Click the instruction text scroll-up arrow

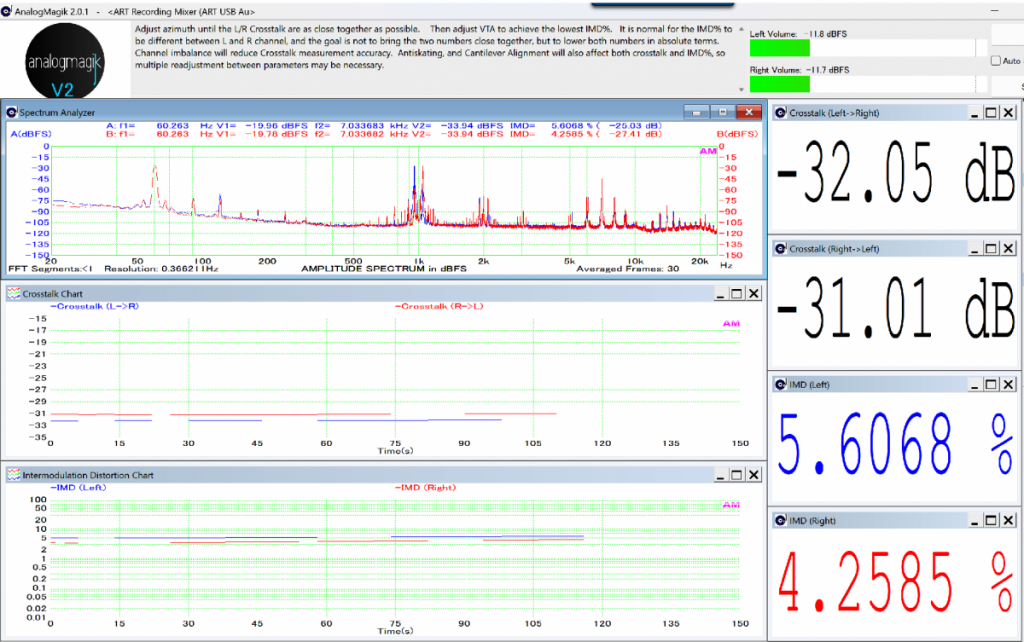click(741, 29)
